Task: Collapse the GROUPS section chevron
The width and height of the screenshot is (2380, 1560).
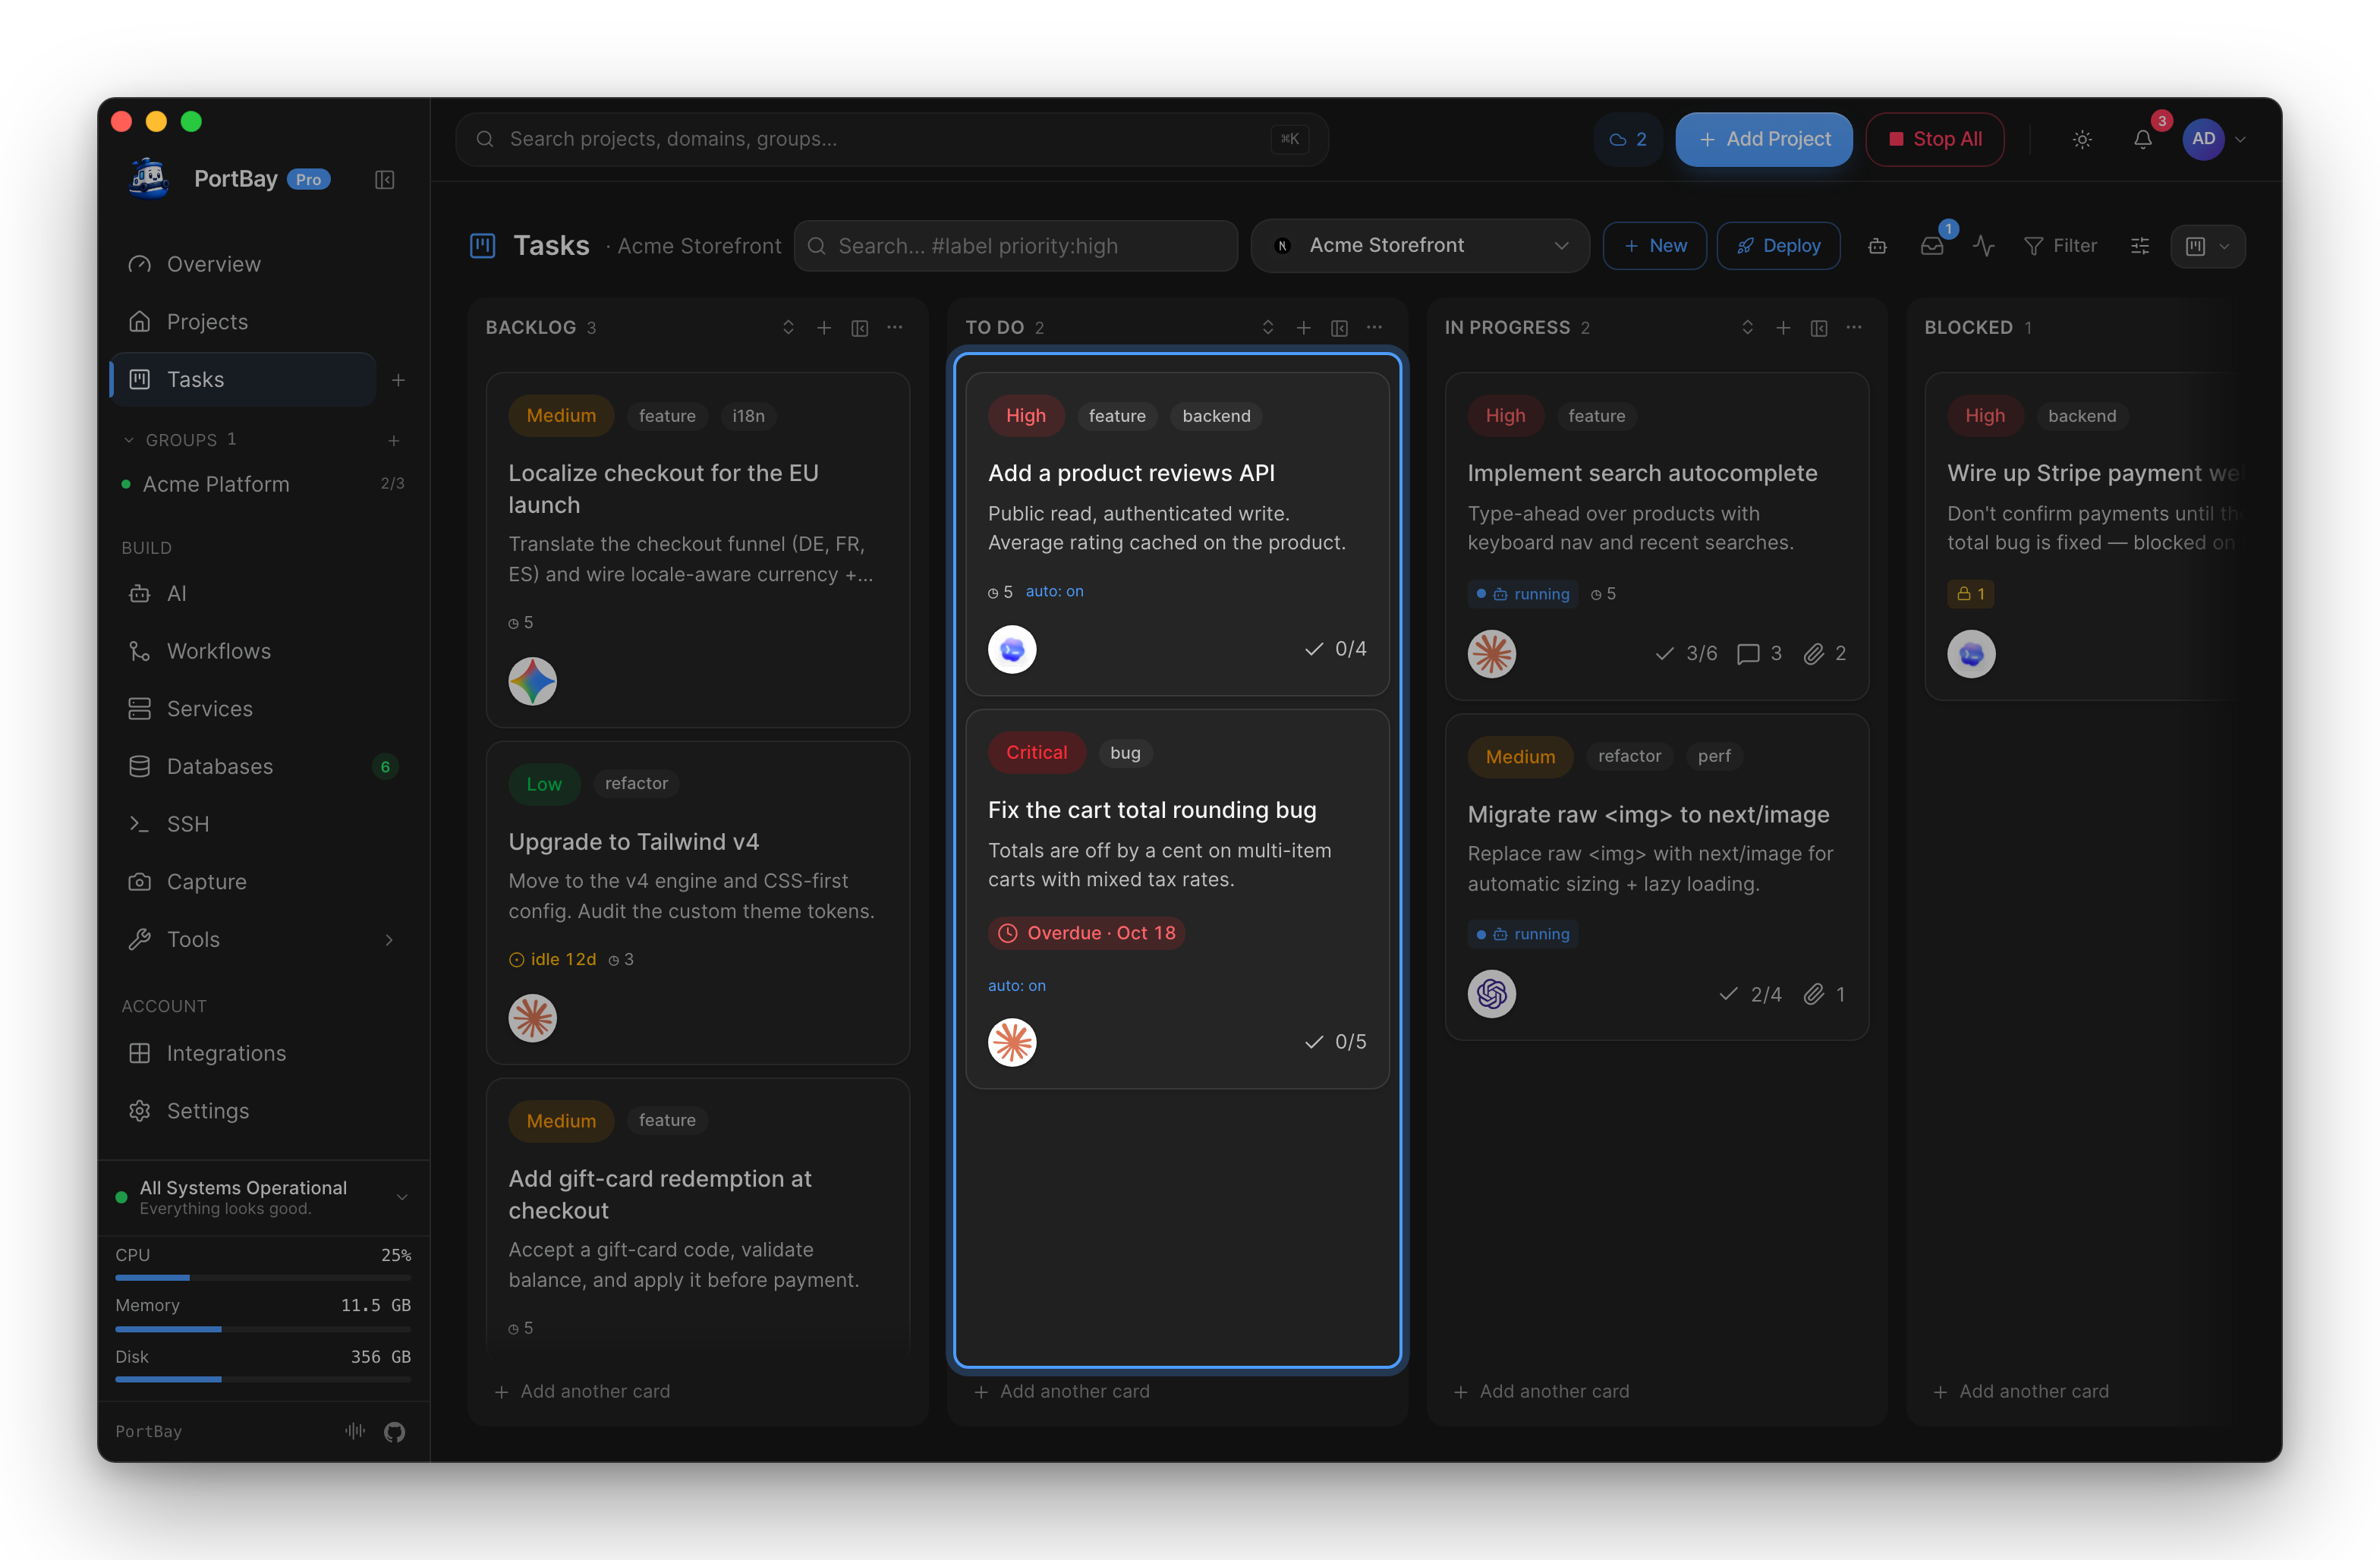Action: (x=128, y=440)
